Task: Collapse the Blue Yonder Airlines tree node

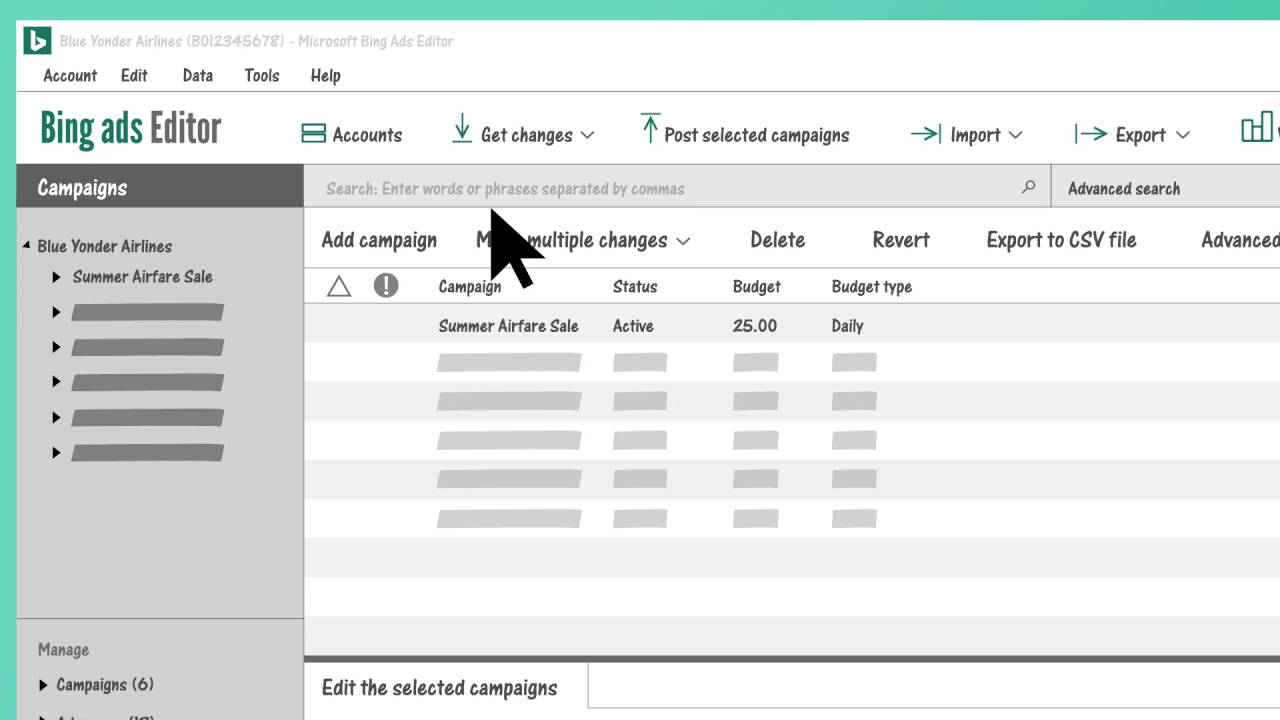Action: coord(26,246)
